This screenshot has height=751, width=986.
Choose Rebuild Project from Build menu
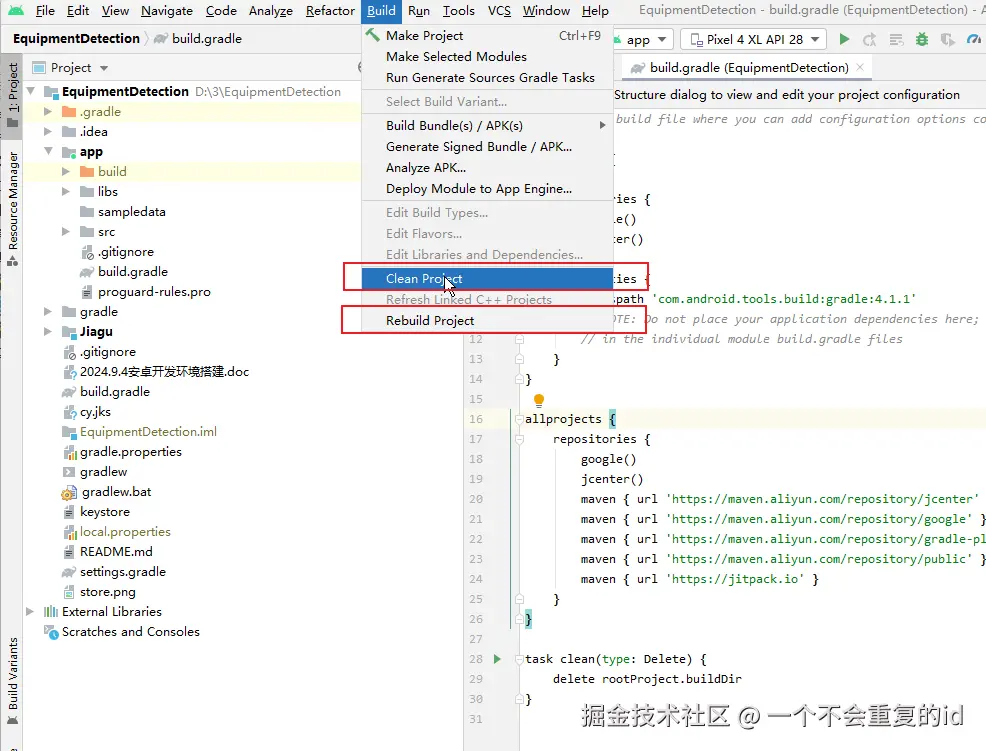487,320
